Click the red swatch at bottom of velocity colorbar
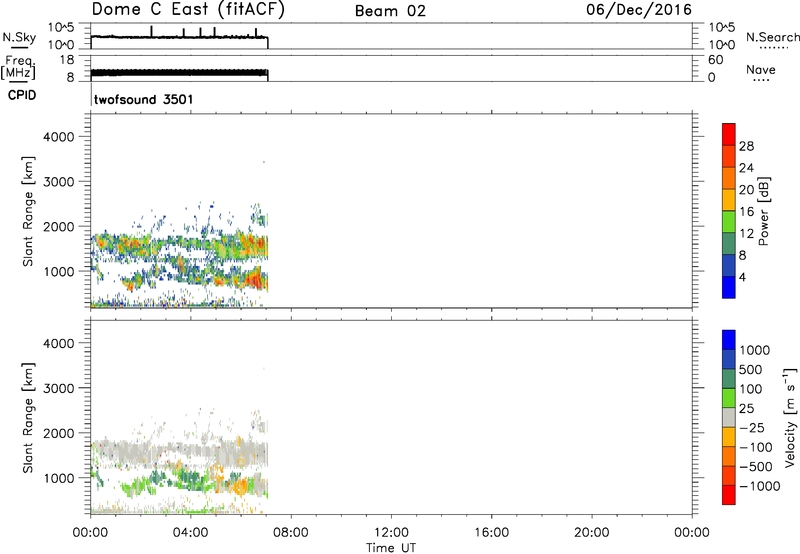800x554 pixels. point(729,495)
